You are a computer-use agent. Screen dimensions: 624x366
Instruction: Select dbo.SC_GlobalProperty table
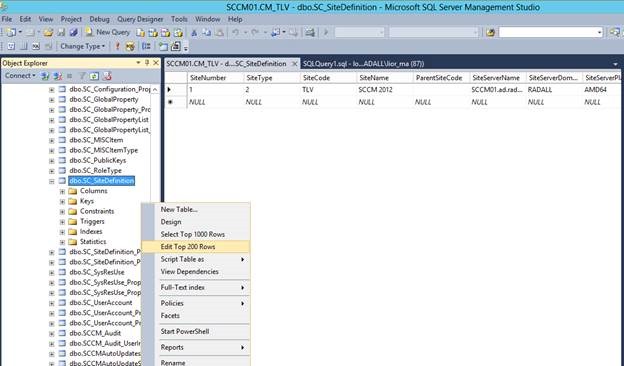[x=103, y=99]
